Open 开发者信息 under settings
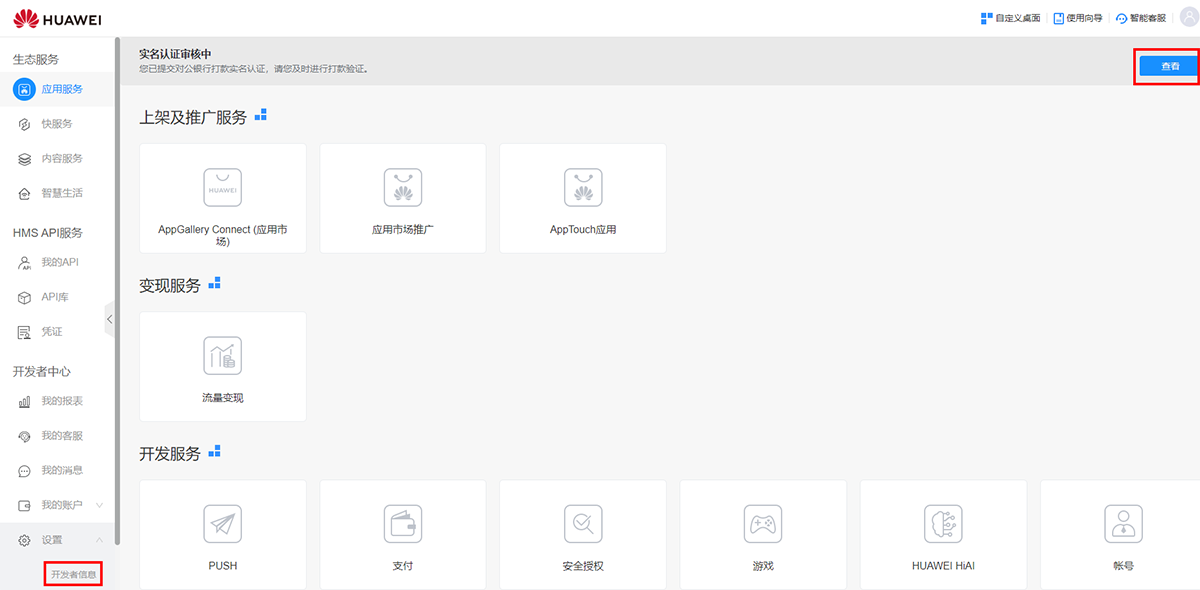This screenshot has width=1200, height=590. pyautogui.click(x=73, y=574)
